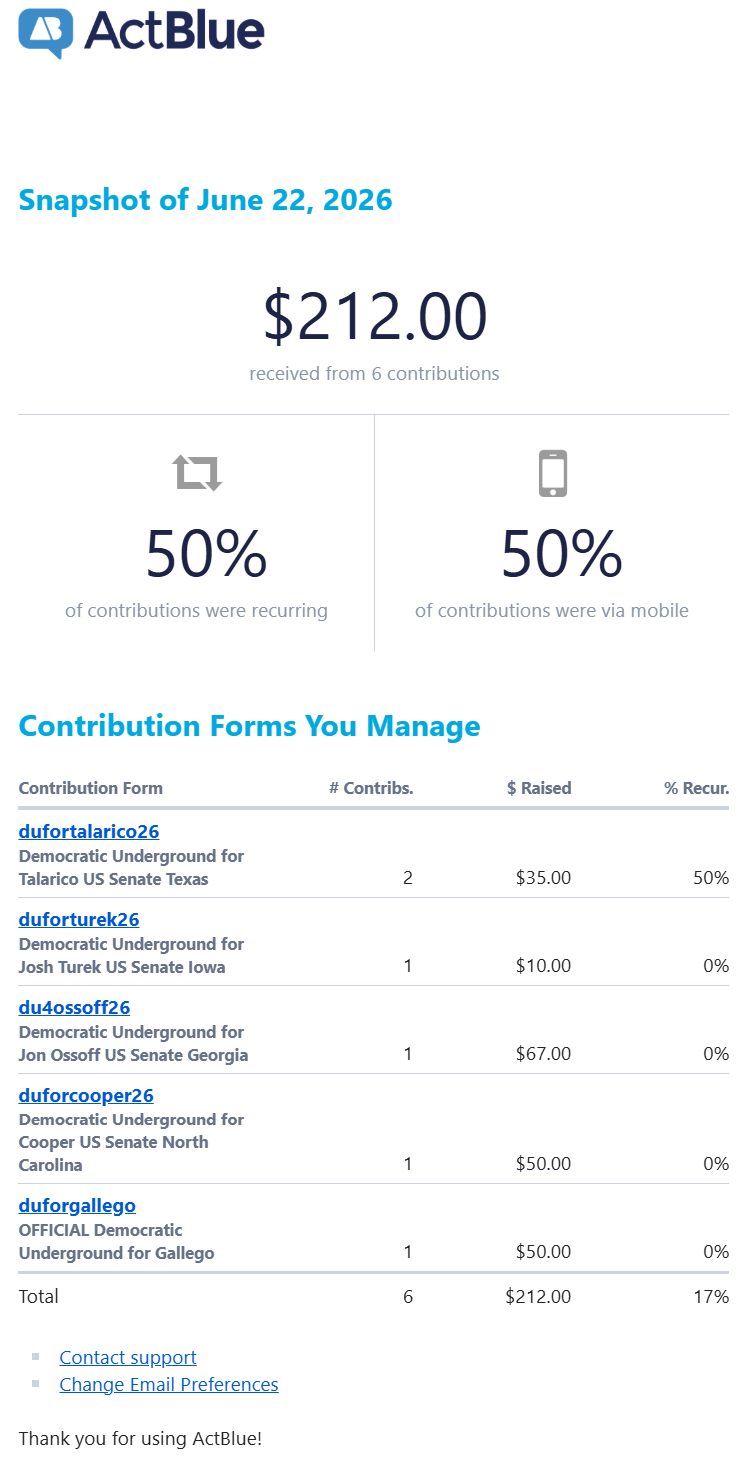Click the $67.00 raised amount for Ossoff
This screenshot has width=740, height=1458.
click(x=544, y=1054)
